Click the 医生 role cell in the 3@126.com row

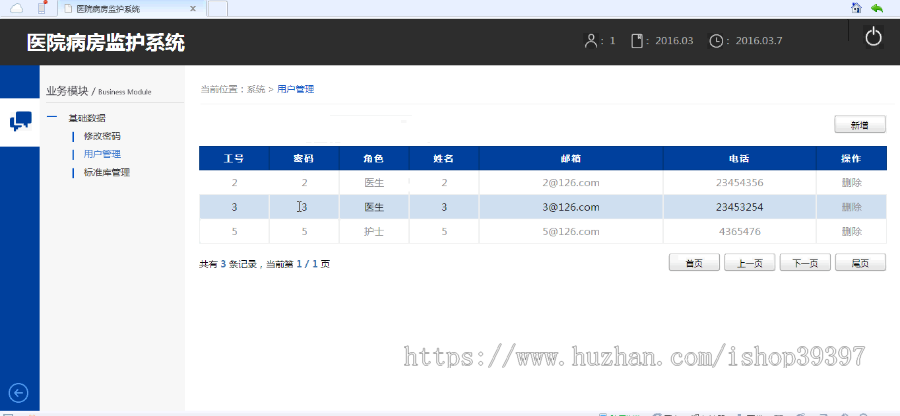coord(374,207)
